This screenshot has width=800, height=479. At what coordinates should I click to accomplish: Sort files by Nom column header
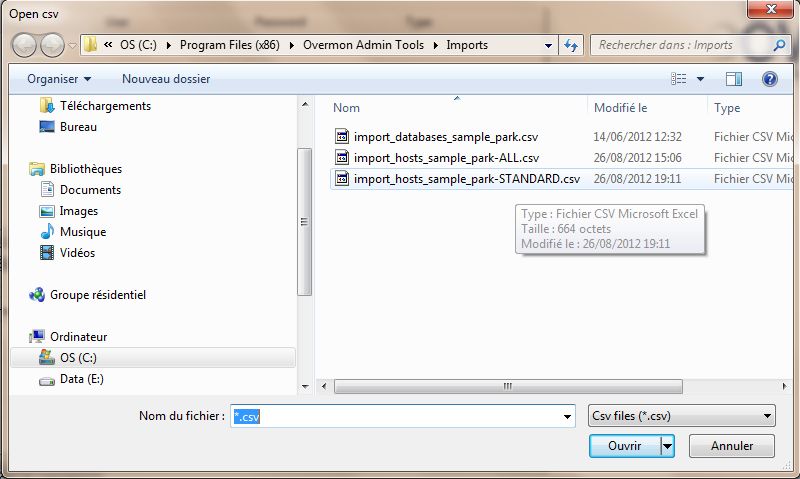pos(346,108)
